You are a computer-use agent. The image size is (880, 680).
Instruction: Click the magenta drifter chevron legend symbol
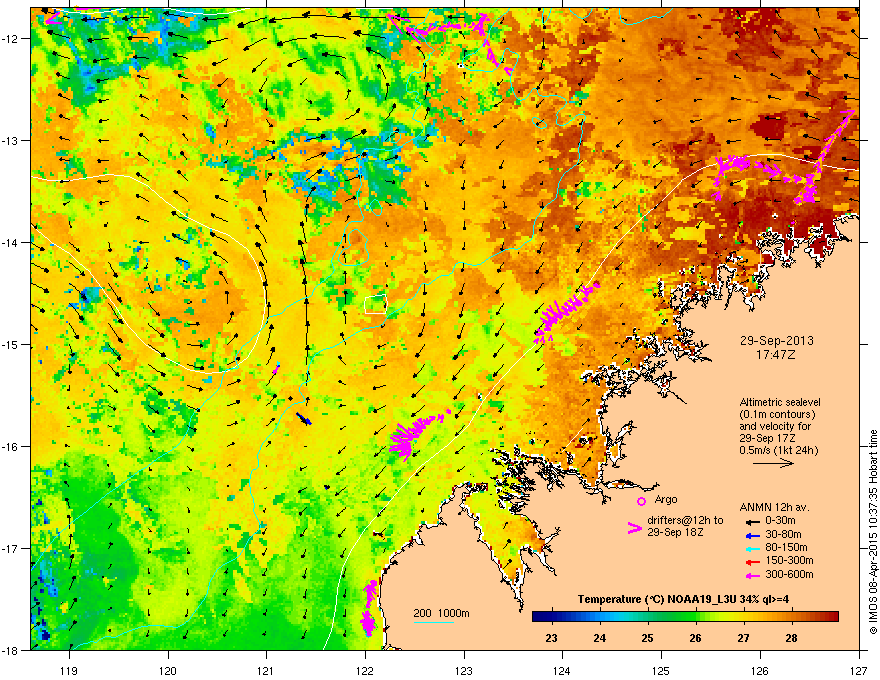click(634, 527)
